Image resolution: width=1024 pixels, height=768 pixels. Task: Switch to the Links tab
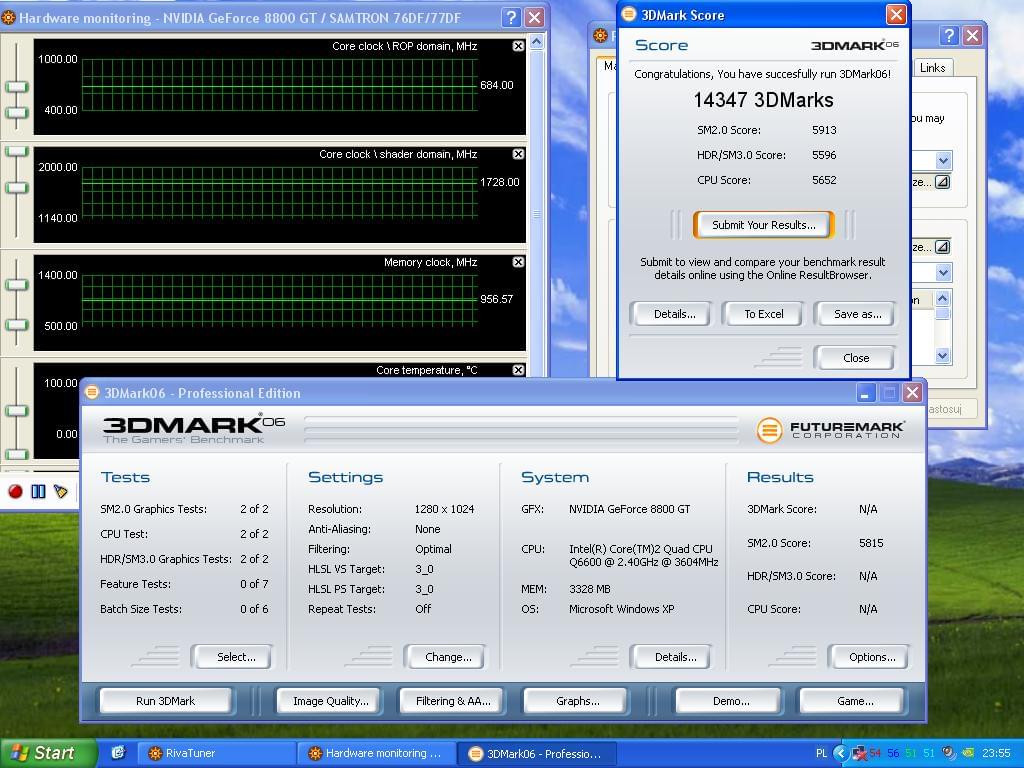(x=932, y=68)
